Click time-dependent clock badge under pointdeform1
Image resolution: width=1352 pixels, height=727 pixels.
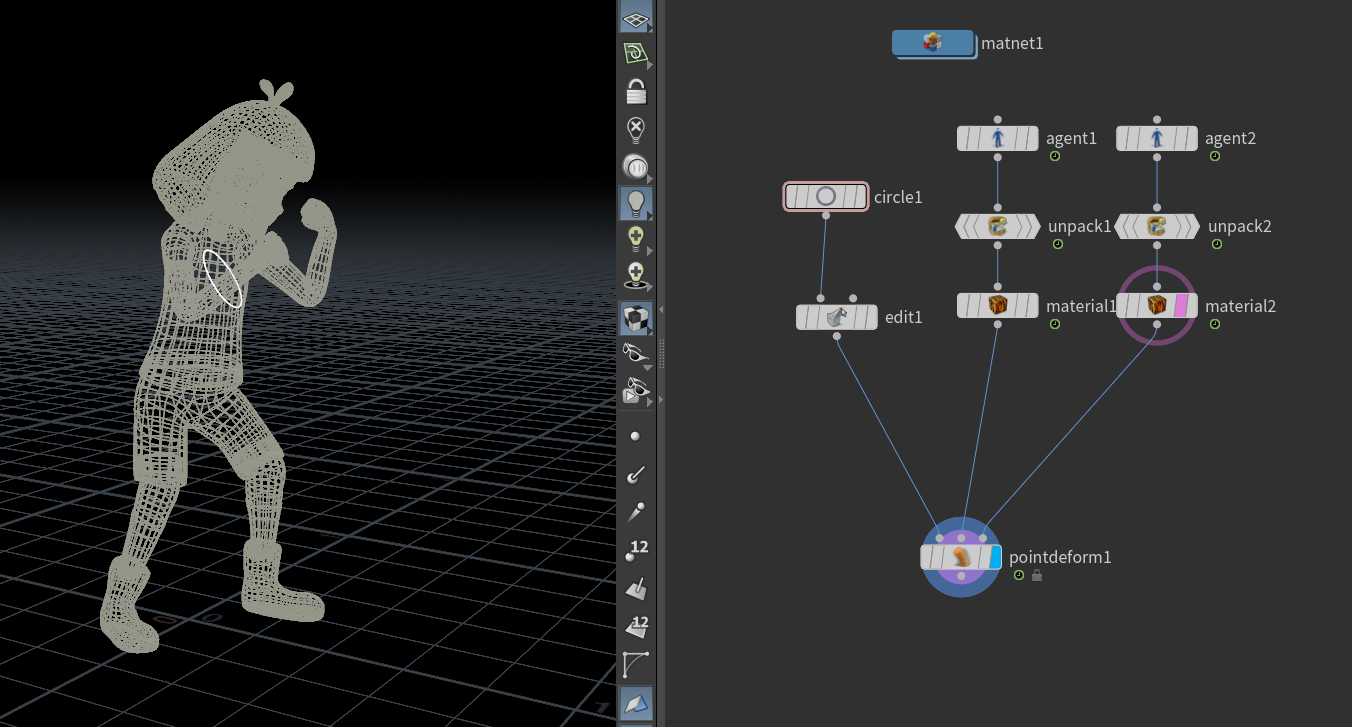[x=1019, y=576]
